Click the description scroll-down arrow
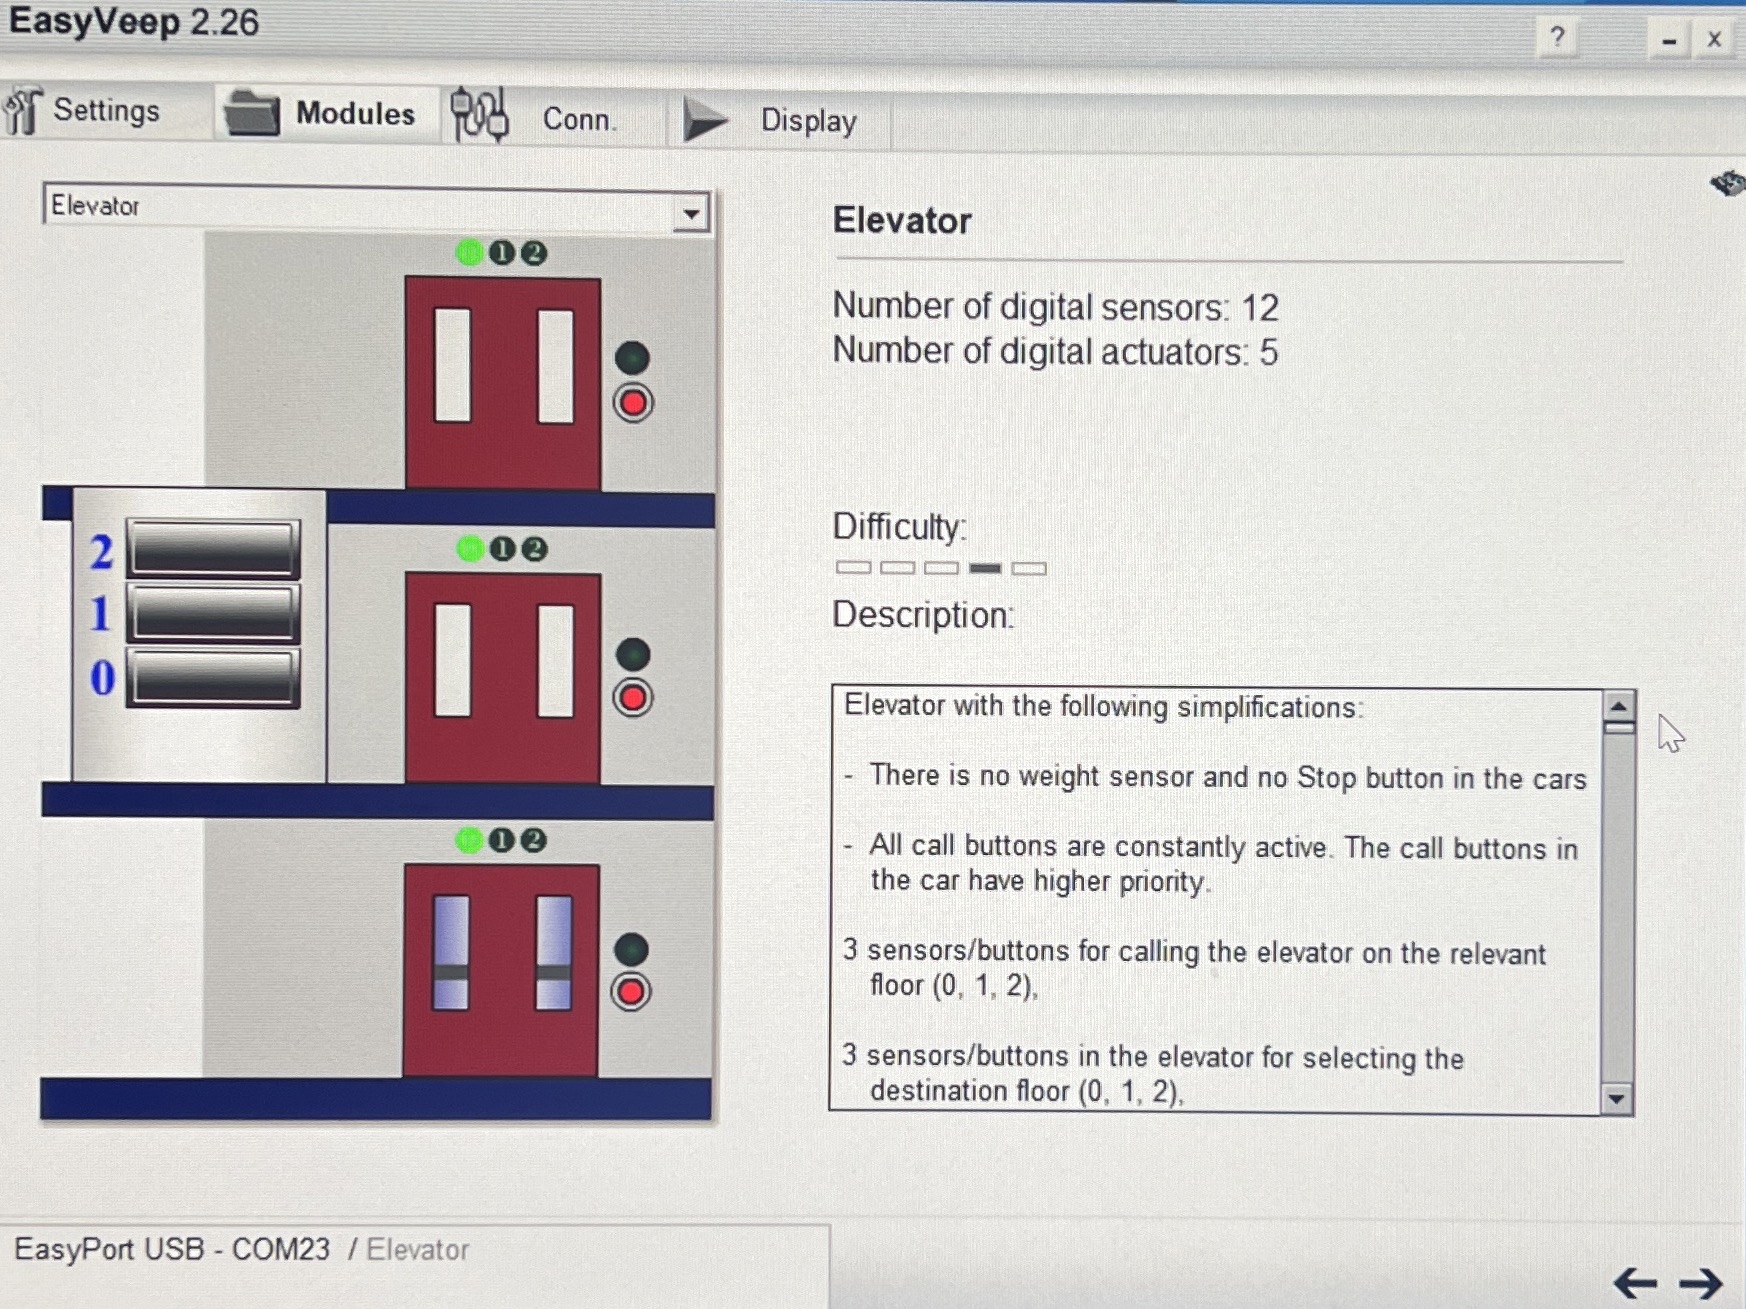 (1617, 1100)
